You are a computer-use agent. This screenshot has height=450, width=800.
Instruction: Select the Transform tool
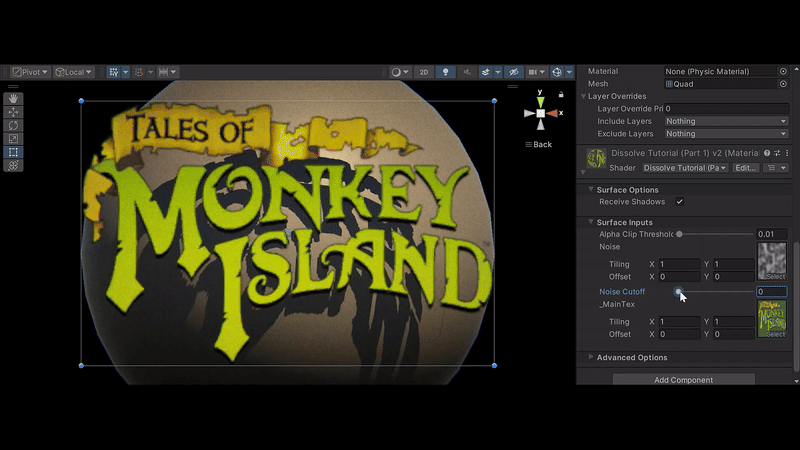[x=13, y=165]
